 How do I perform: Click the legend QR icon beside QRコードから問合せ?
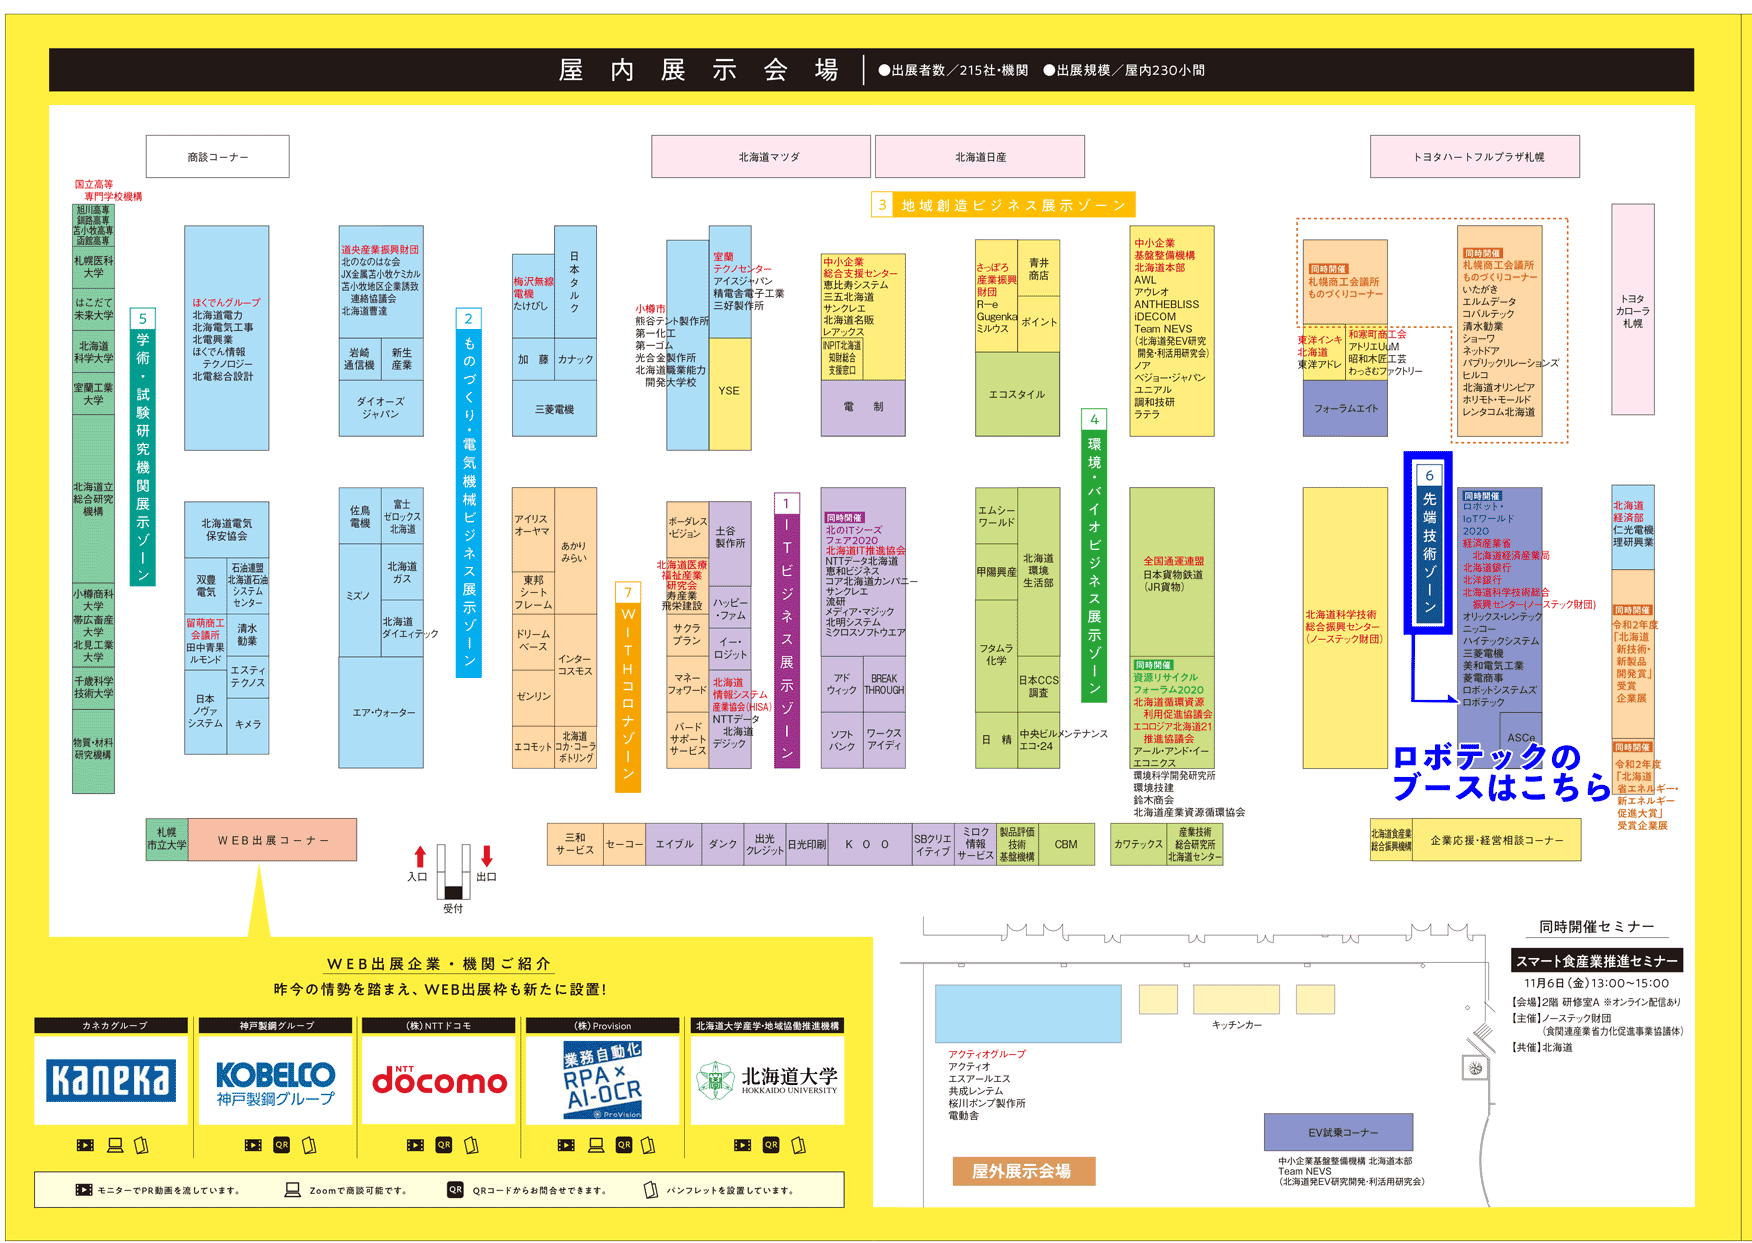tap(455, 1190)
